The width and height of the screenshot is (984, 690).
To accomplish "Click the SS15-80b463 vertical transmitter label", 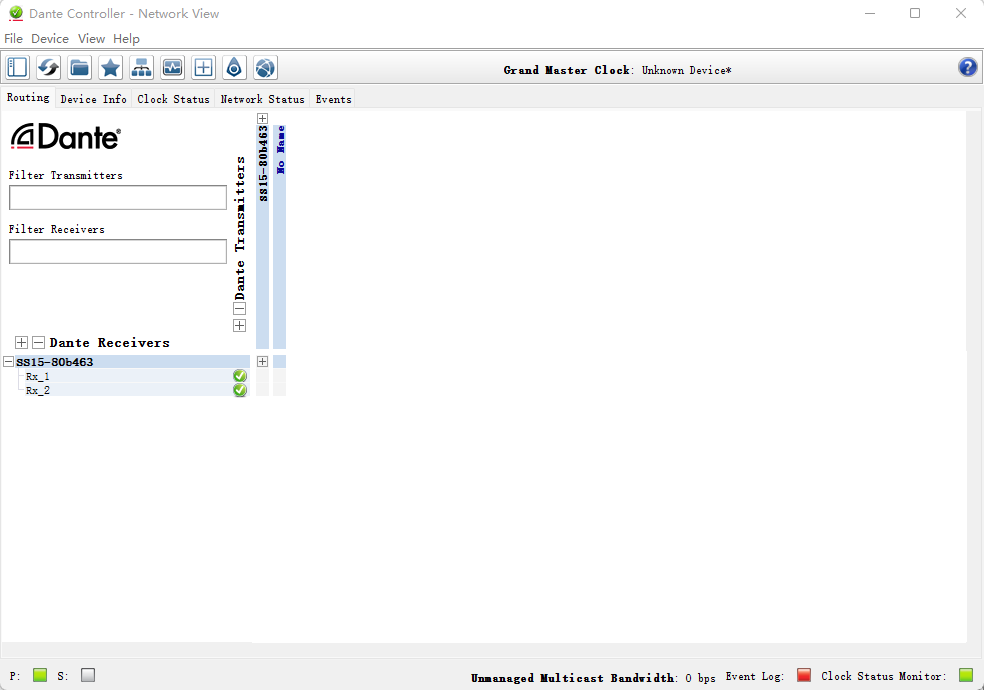I will pyautogui.click(x=263, y=164).
